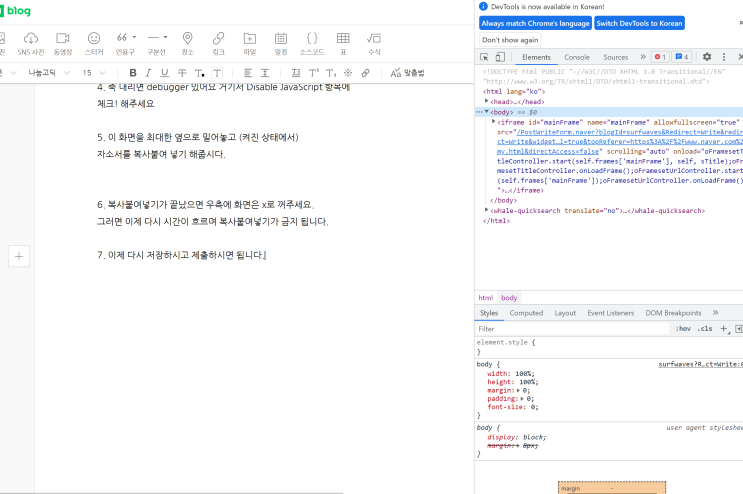Open the text color picker
743x494 pixels.
199,73
